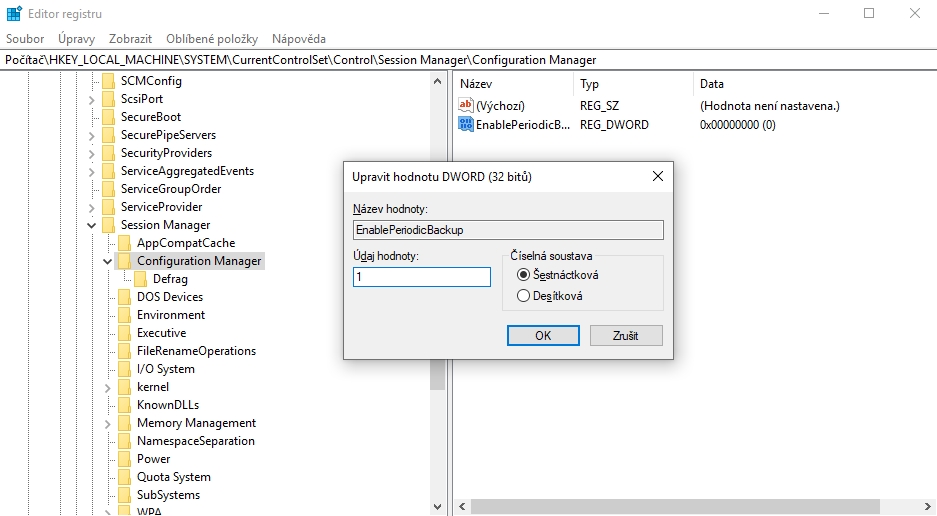Select the Šestnáctková radio button
Viewport: 937px width, 516px height.
[x=523, y=274]
